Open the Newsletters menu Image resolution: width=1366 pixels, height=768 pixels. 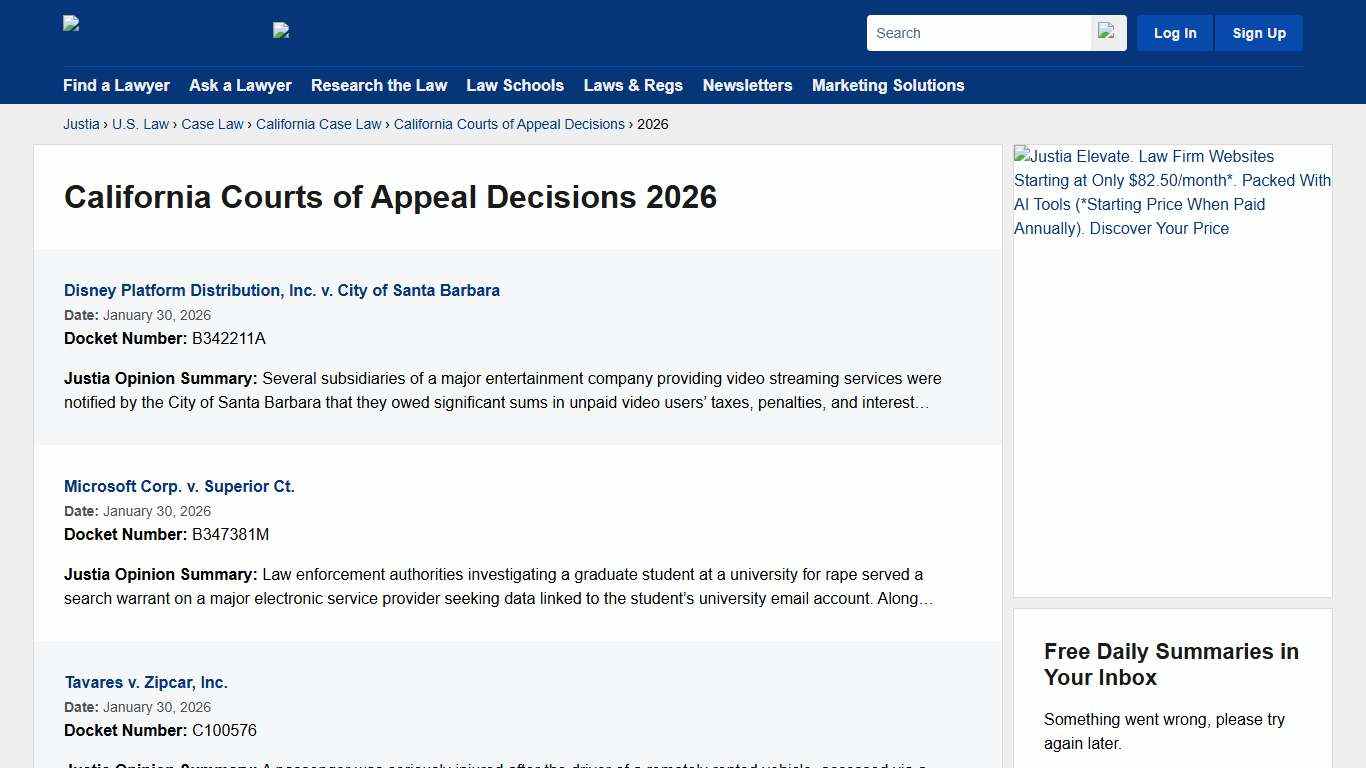click(x=747, y=86)
